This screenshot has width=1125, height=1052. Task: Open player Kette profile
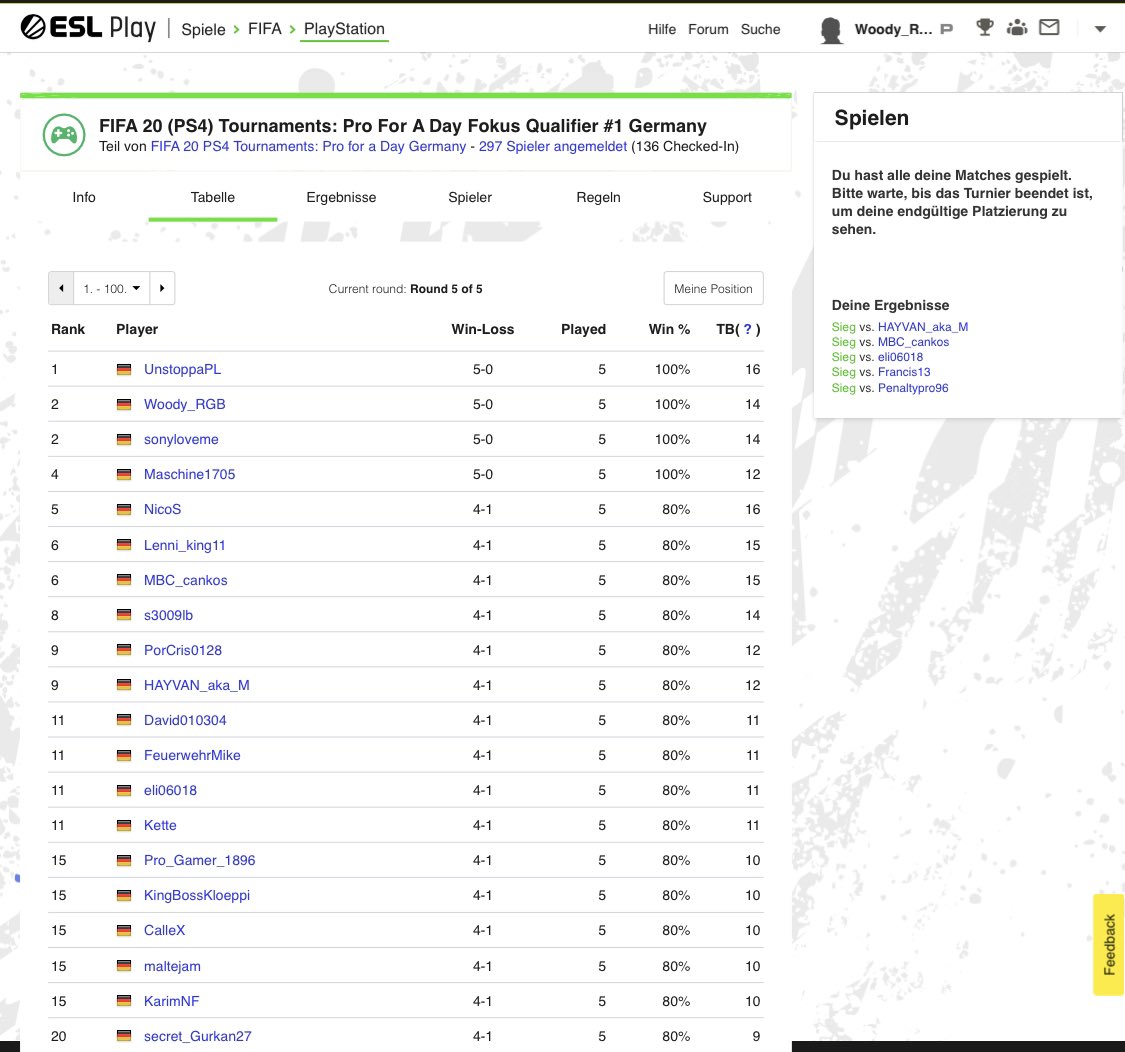(x=160, y=825)
